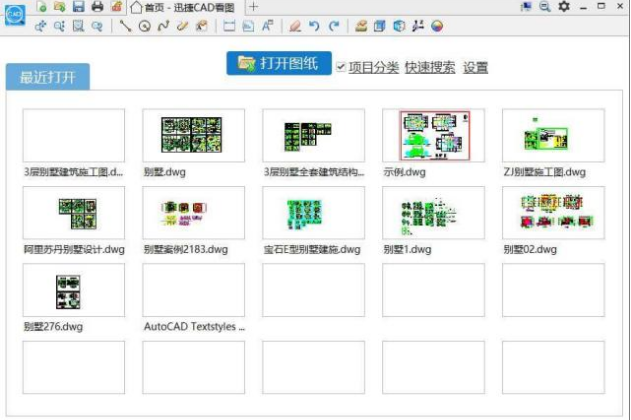Open the 别墅276.dwg drawing thumbnail
Screen dimensions: 631x420
click(74, 290)
